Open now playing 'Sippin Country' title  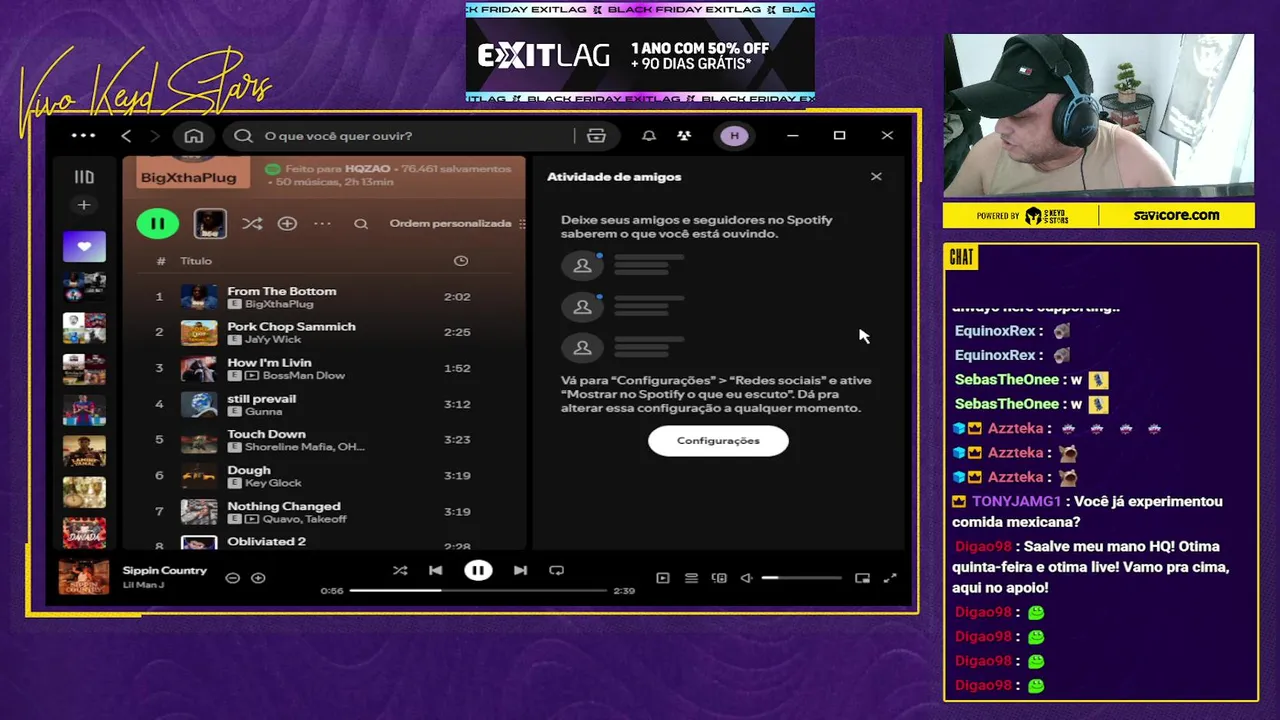point(165,570)
